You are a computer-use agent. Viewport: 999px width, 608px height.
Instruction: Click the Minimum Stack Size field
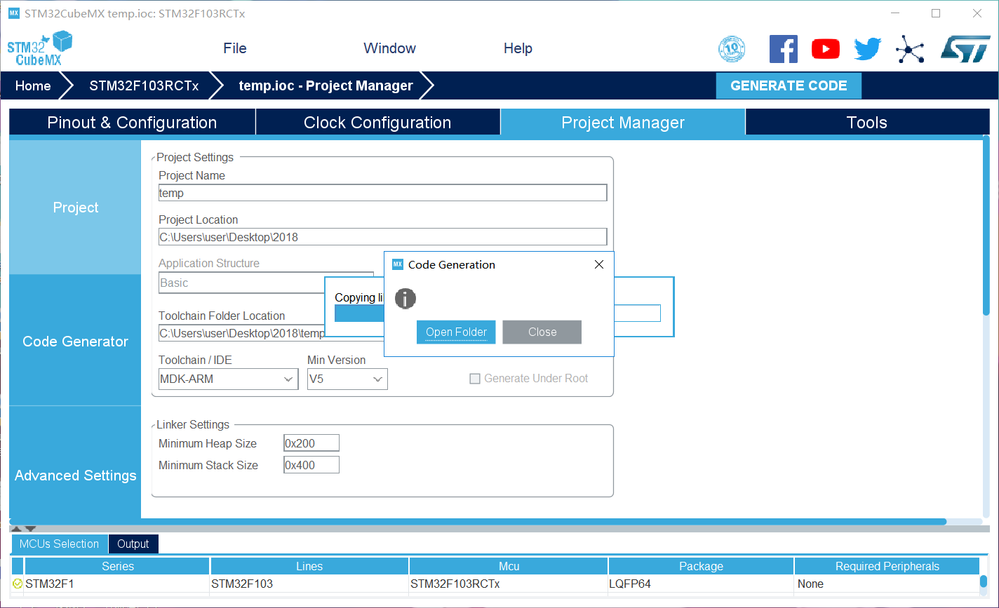click(x=311, y=465)
